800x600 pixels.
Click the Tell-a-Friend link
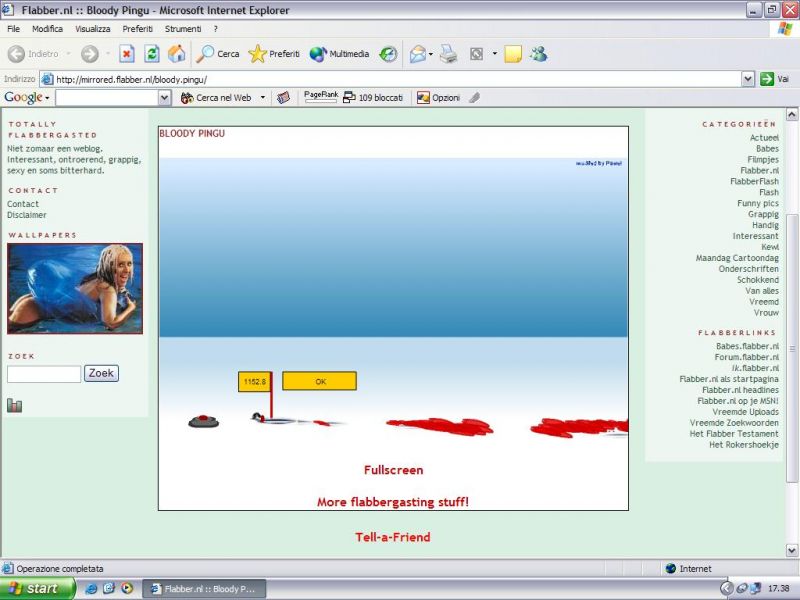tap(393, 537)
